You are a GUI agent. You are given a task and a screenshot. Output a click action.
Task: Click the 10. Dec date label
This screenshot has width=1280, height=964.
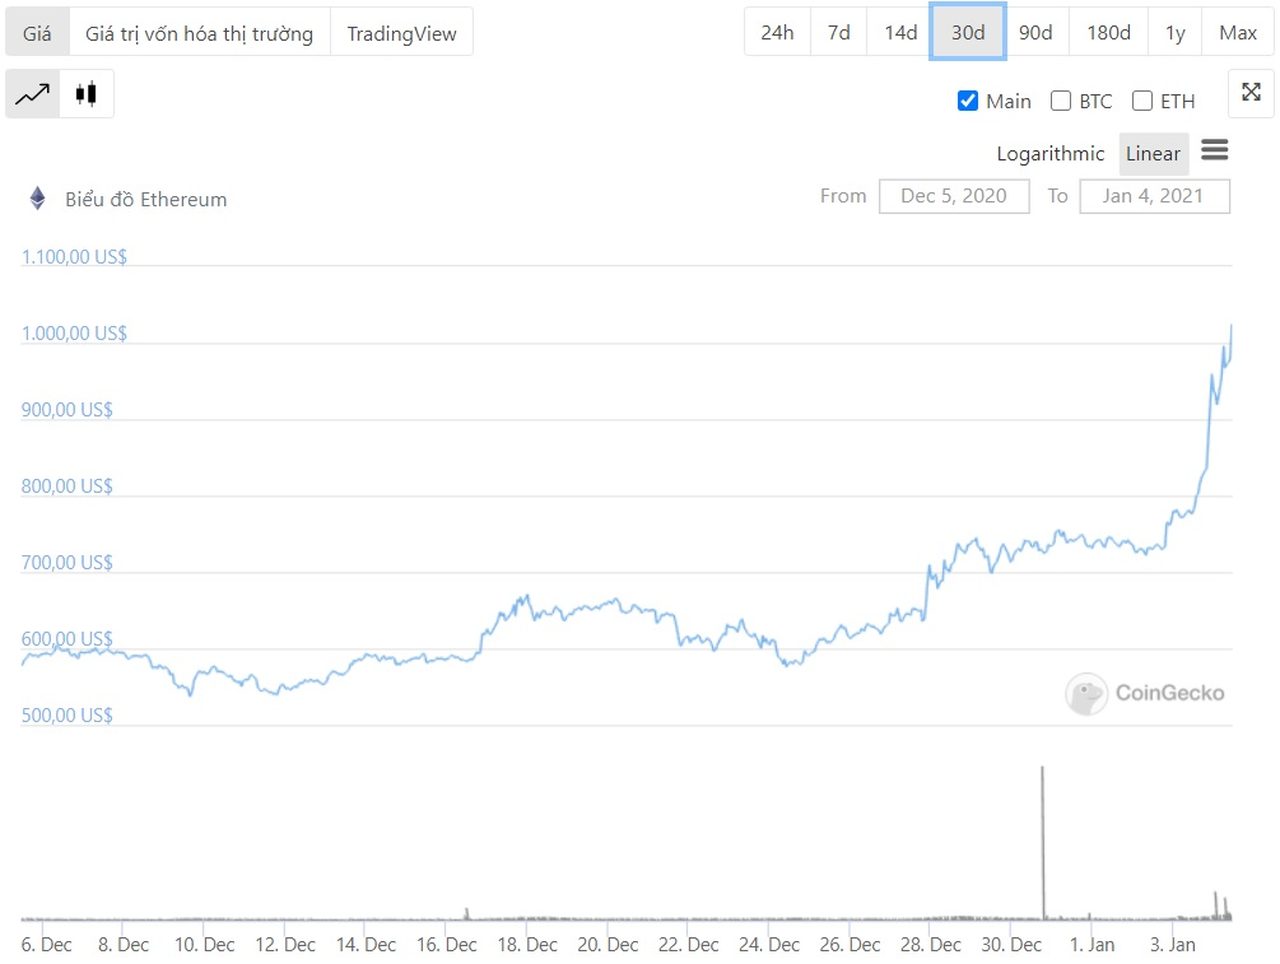click(x=204, y=945)
